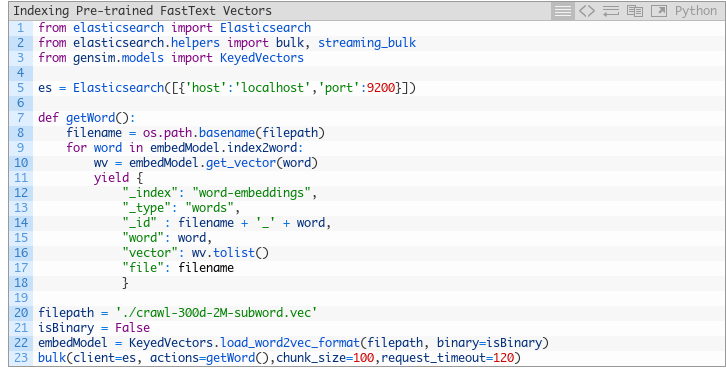Click 'streaming_bulk' on line 2
The image size is (726, 370).
point(367,43)
